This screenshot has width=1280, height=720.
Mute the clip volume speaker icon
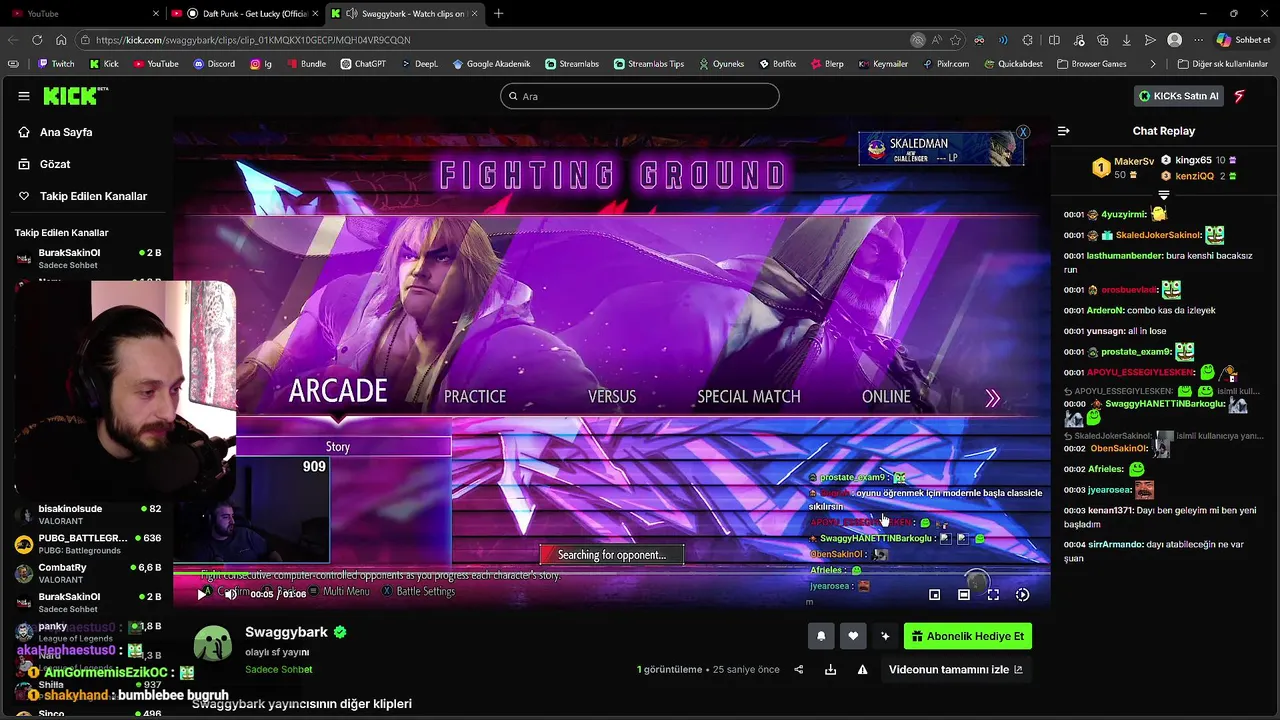point(230,594)
